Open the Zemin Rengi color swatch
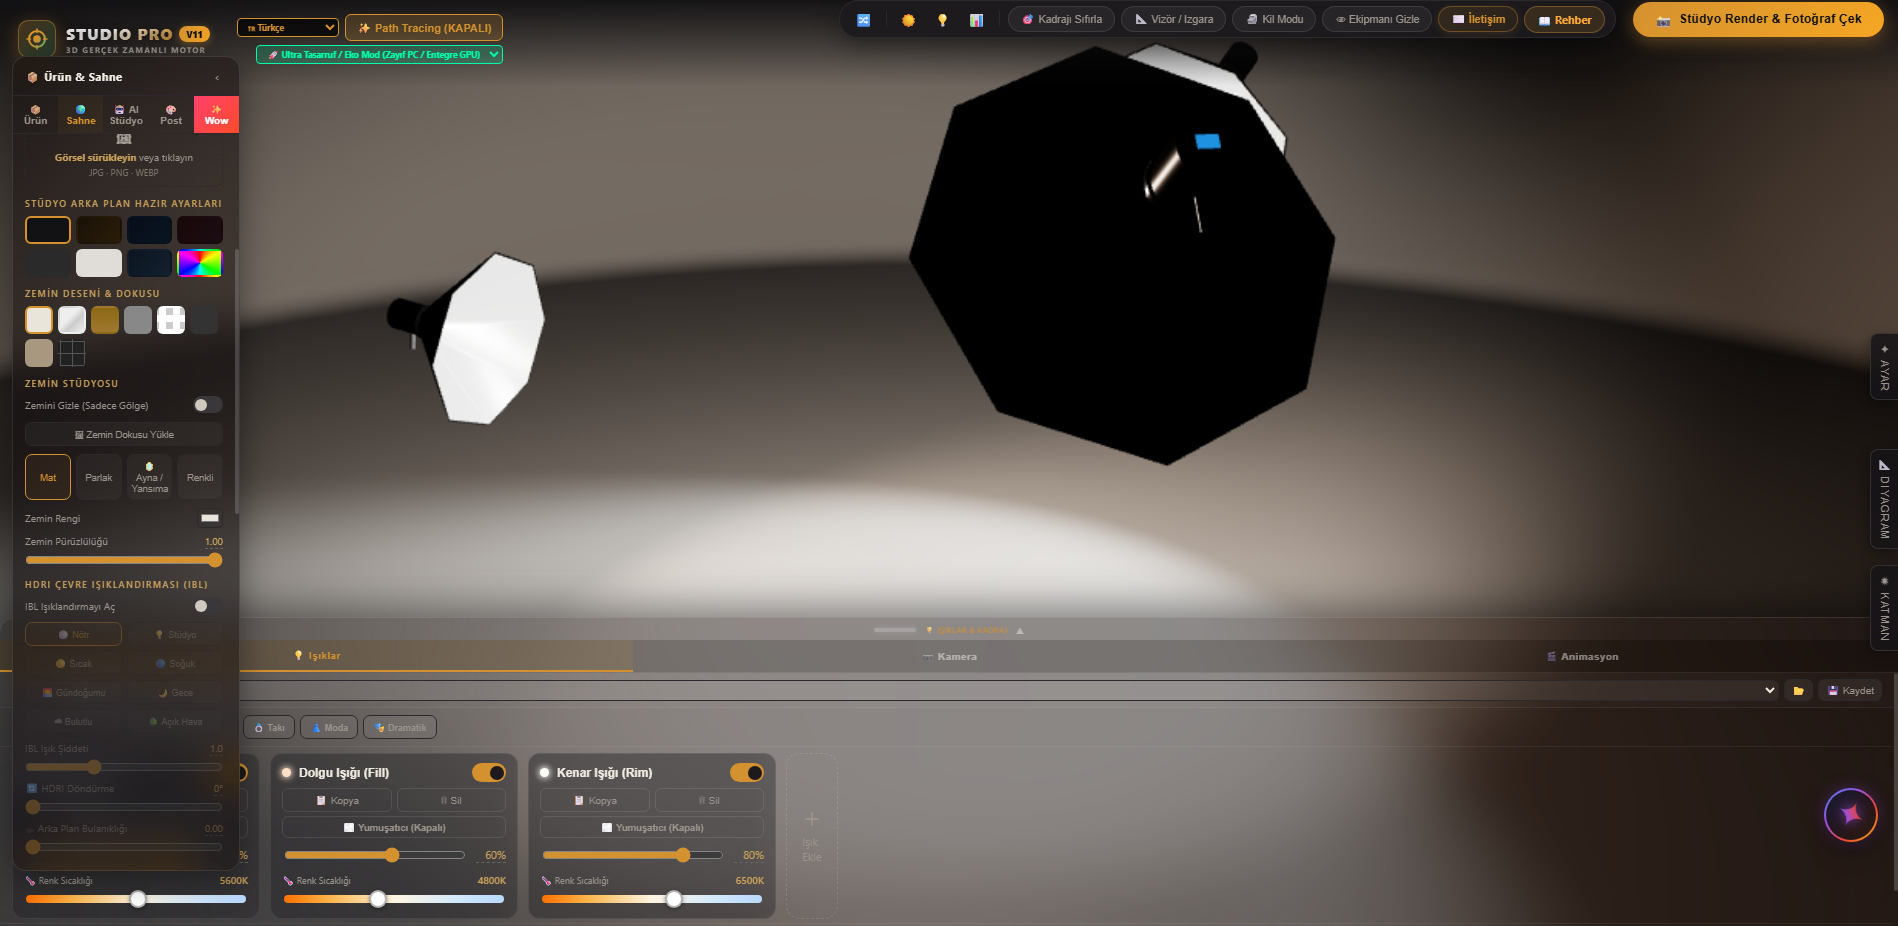This screenshot has width=1898, height=926. coord(210,518)
